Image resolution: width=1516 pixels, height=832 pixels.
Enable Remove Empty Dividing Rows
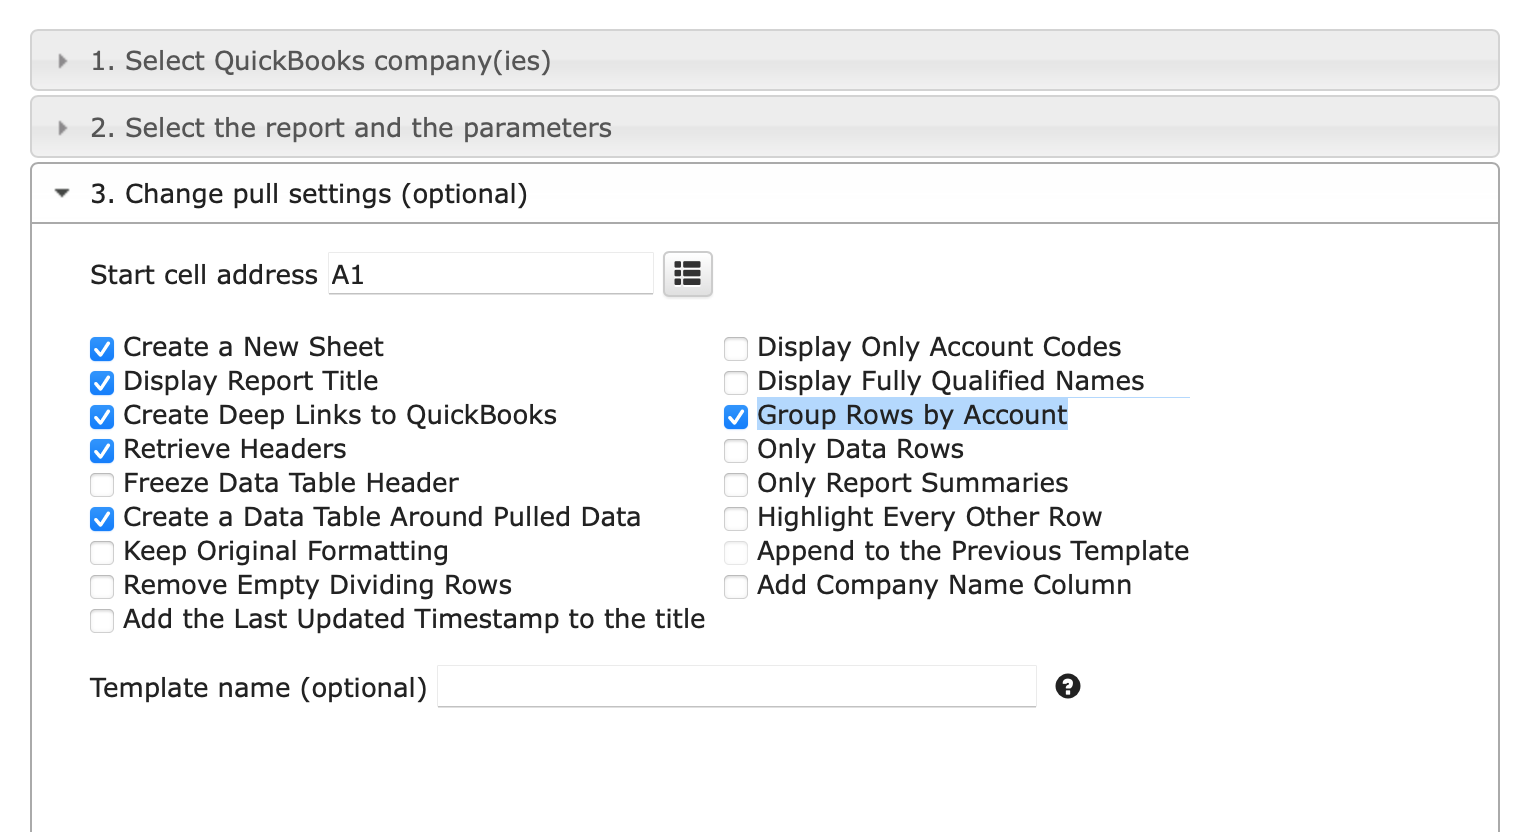102,586
